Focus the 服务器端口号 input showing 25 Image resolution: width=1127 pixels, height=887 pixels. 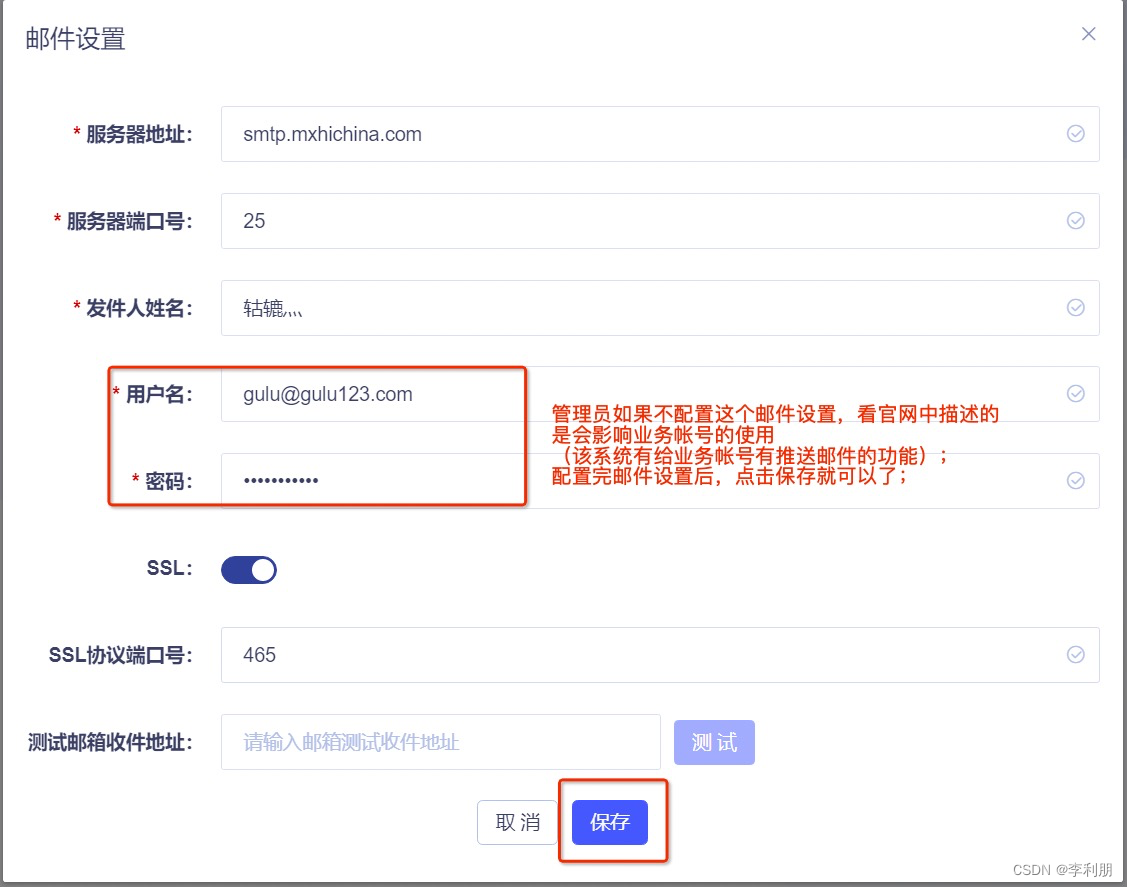point(660,221)
